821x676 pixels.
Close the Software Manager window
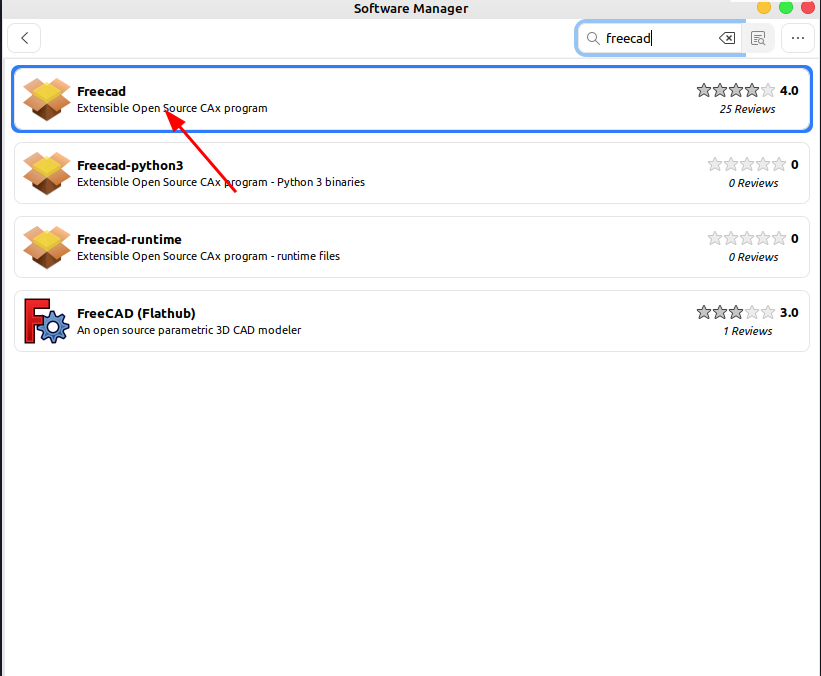[808, 7]
